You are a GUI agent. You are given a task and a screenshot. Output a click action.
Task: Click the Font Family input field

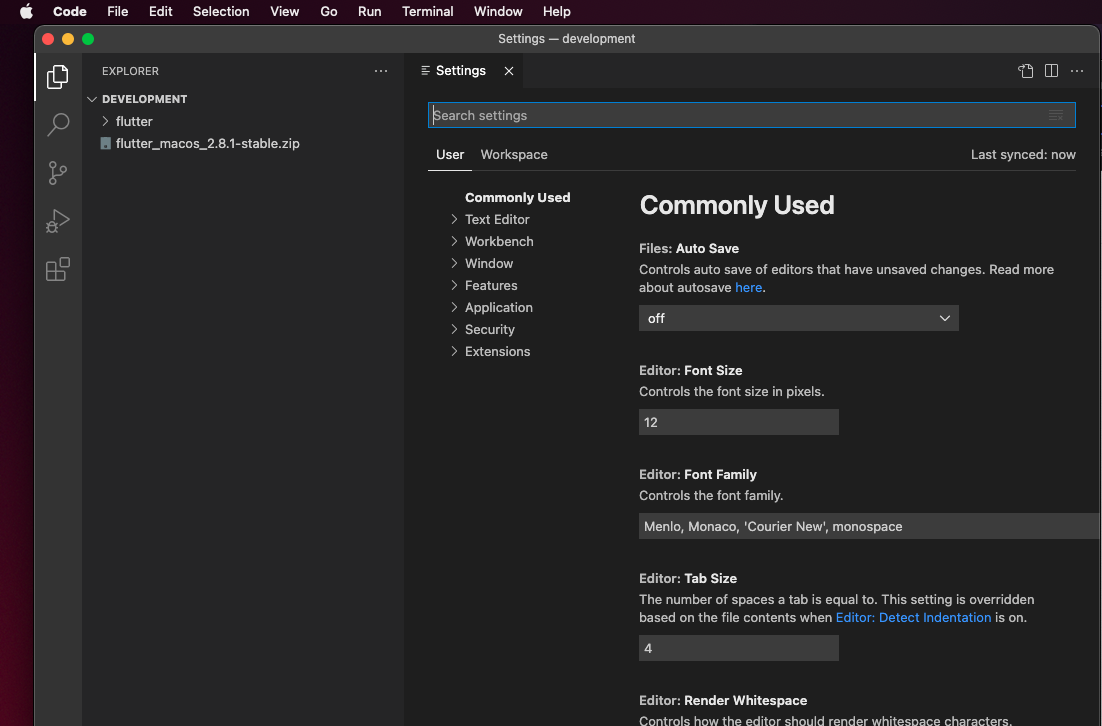(x=869, y=526)
